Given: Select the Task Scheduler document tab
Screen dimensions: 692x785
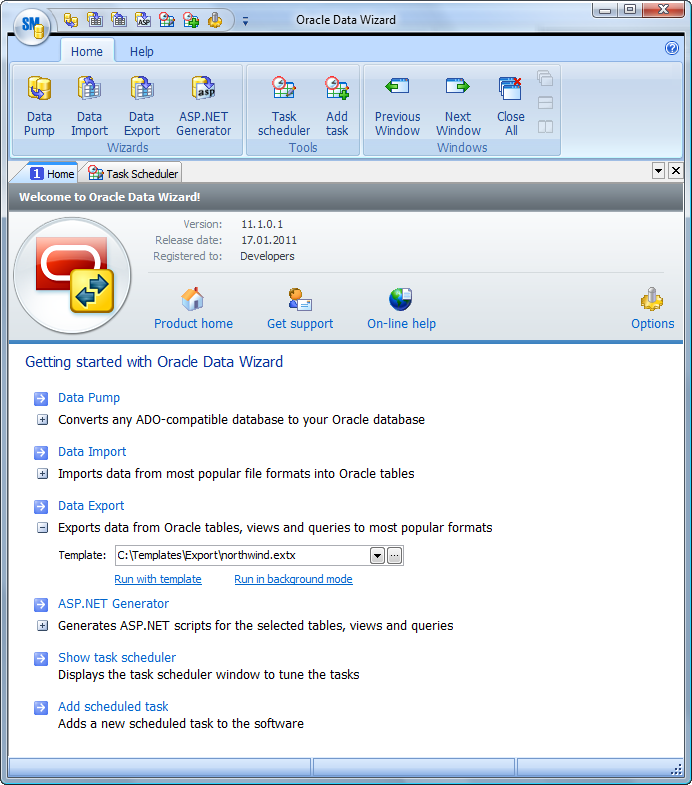Looking at the screenshot, I should 133,174.
